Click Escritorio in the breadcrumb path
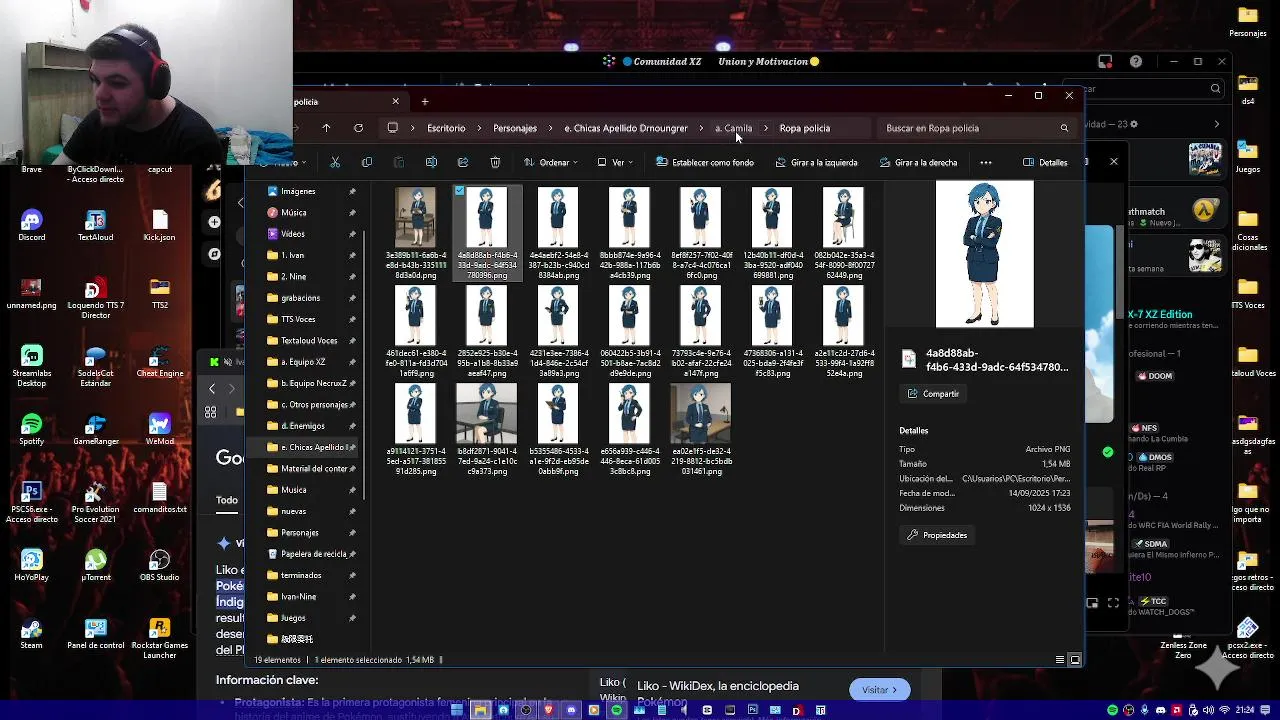This screenshot has width=1280, height=720. [446, 128]
